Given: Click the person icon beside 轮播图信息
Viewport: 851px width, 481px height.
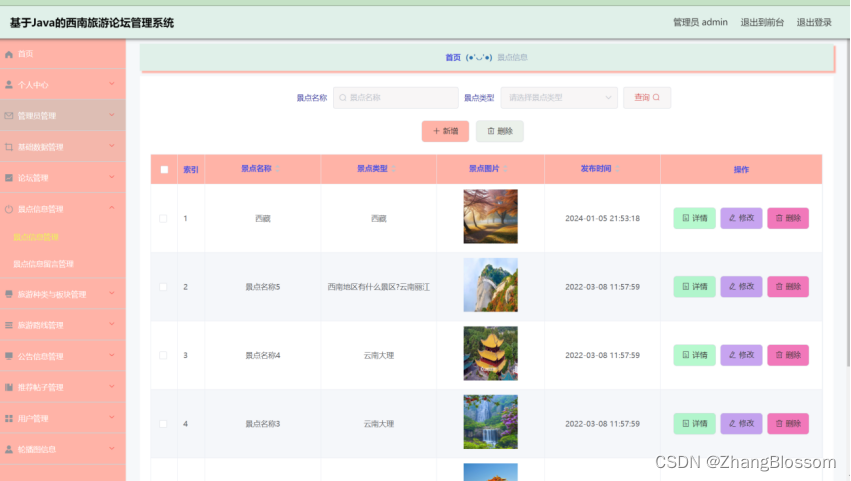Looking at the screenshot, I should point(9,450).
